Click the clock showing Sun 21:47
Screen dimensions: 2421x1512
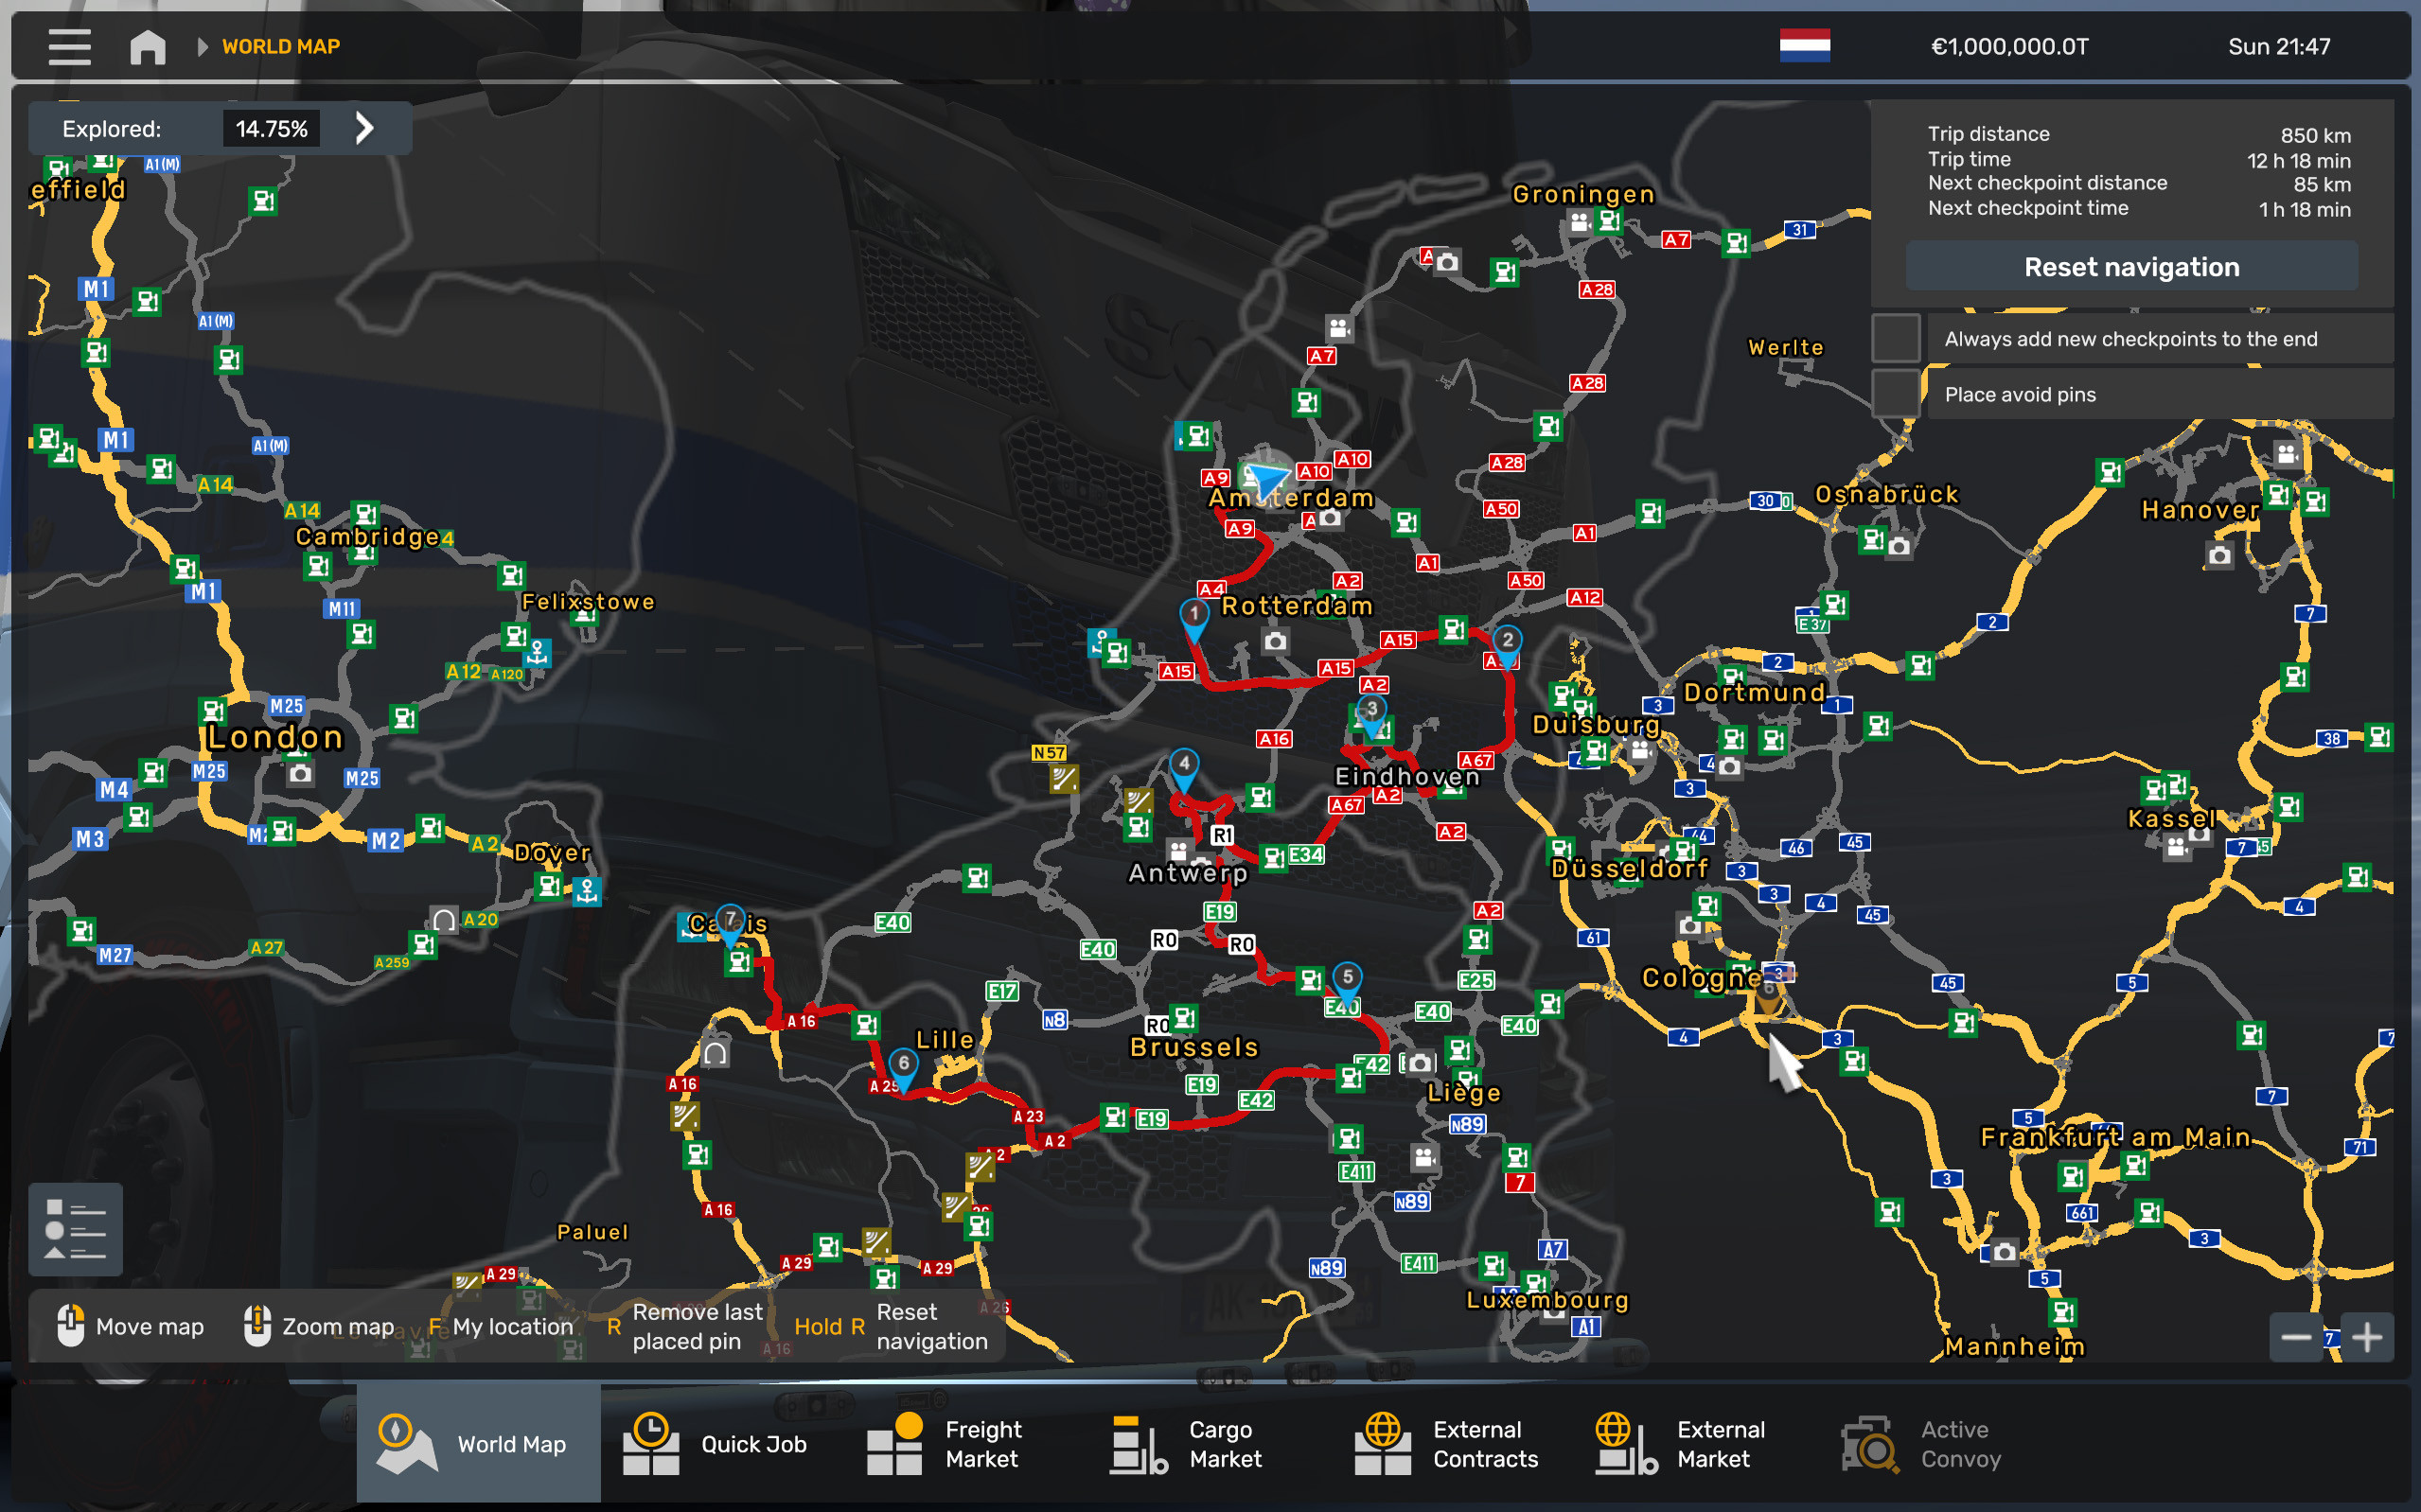click(x=2278, y=46)
